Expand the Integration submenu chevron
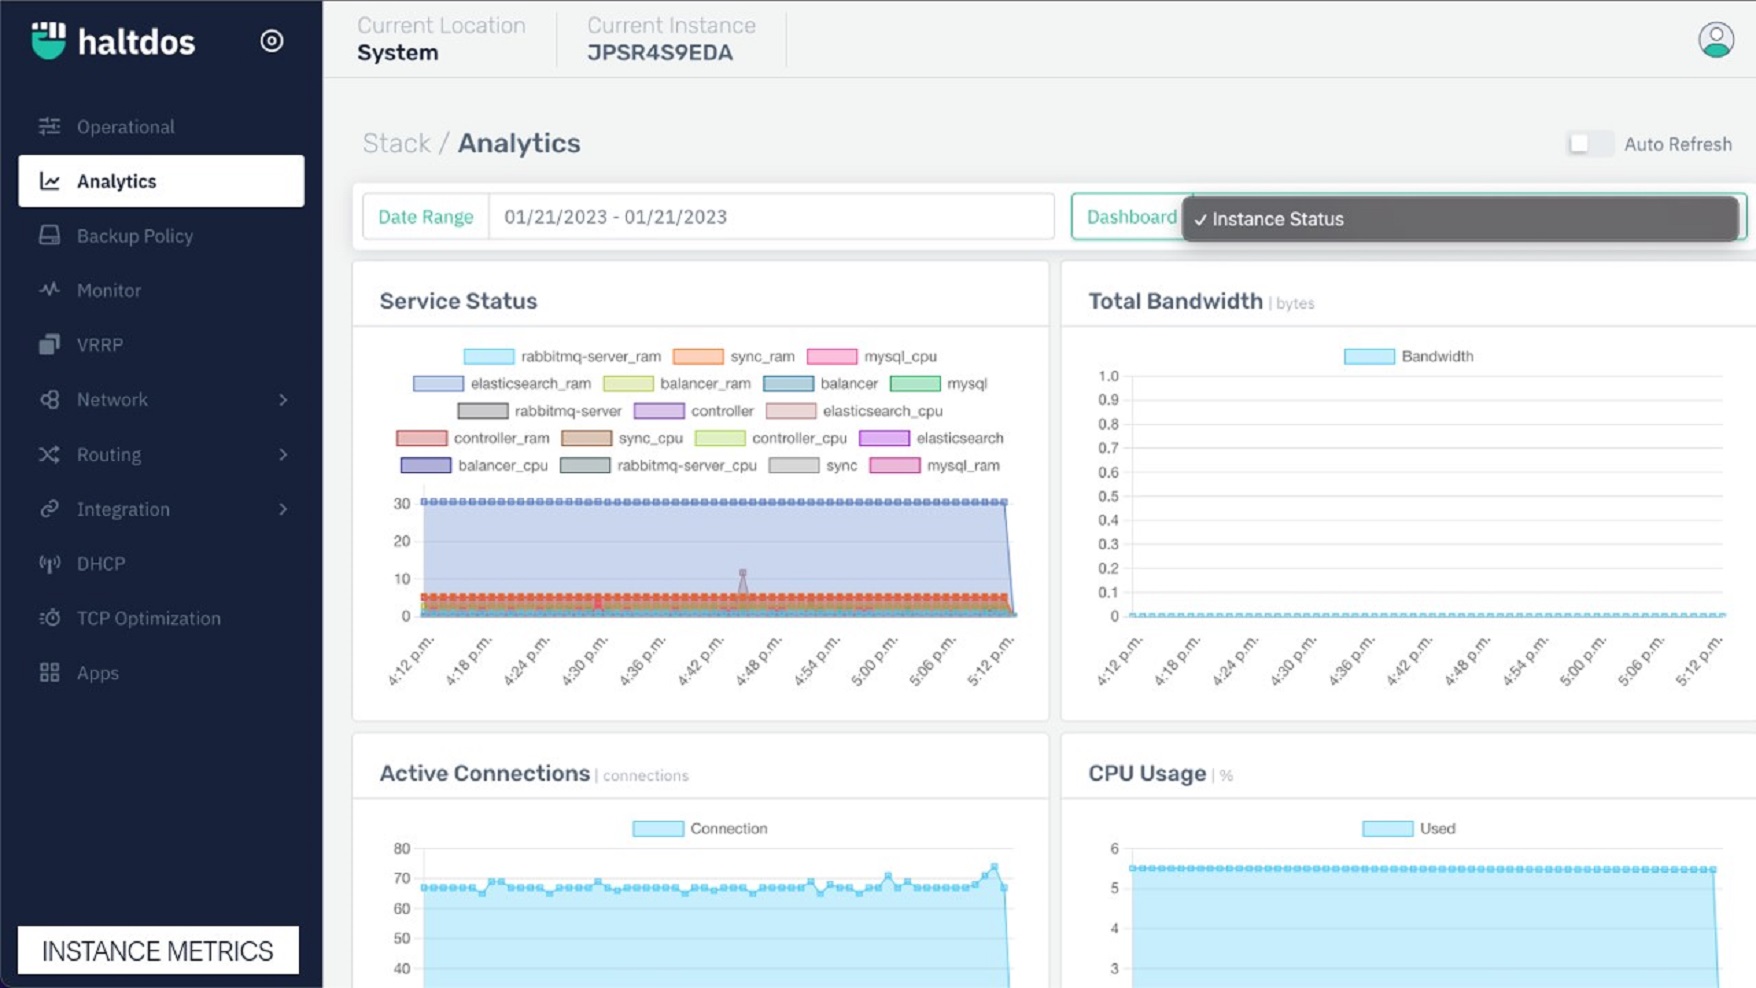The height and width of the screenshot is (988, 1756). (283, 509)
